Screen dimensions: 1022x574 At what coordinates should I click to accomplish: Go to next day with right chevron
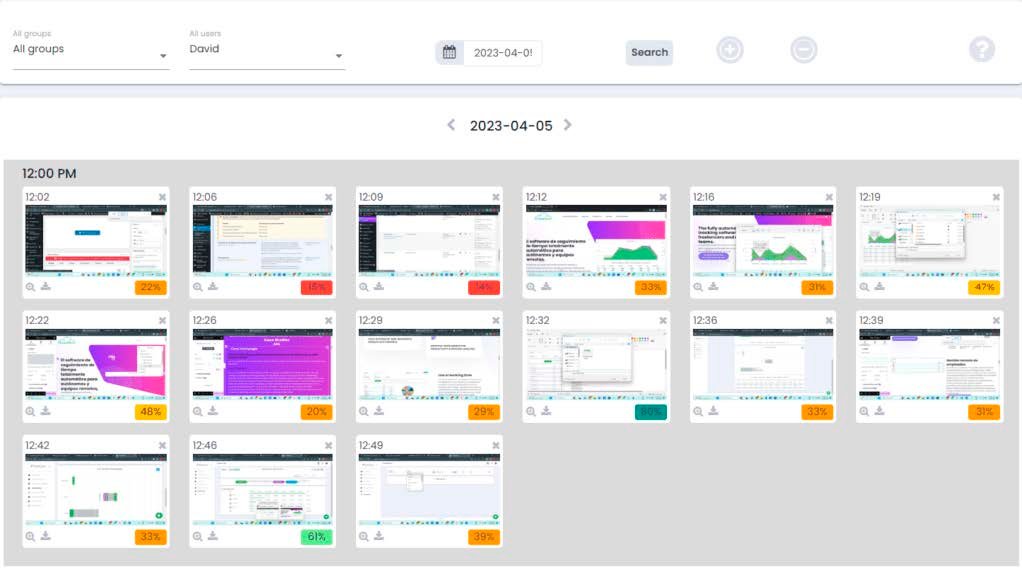pos(568,125)
